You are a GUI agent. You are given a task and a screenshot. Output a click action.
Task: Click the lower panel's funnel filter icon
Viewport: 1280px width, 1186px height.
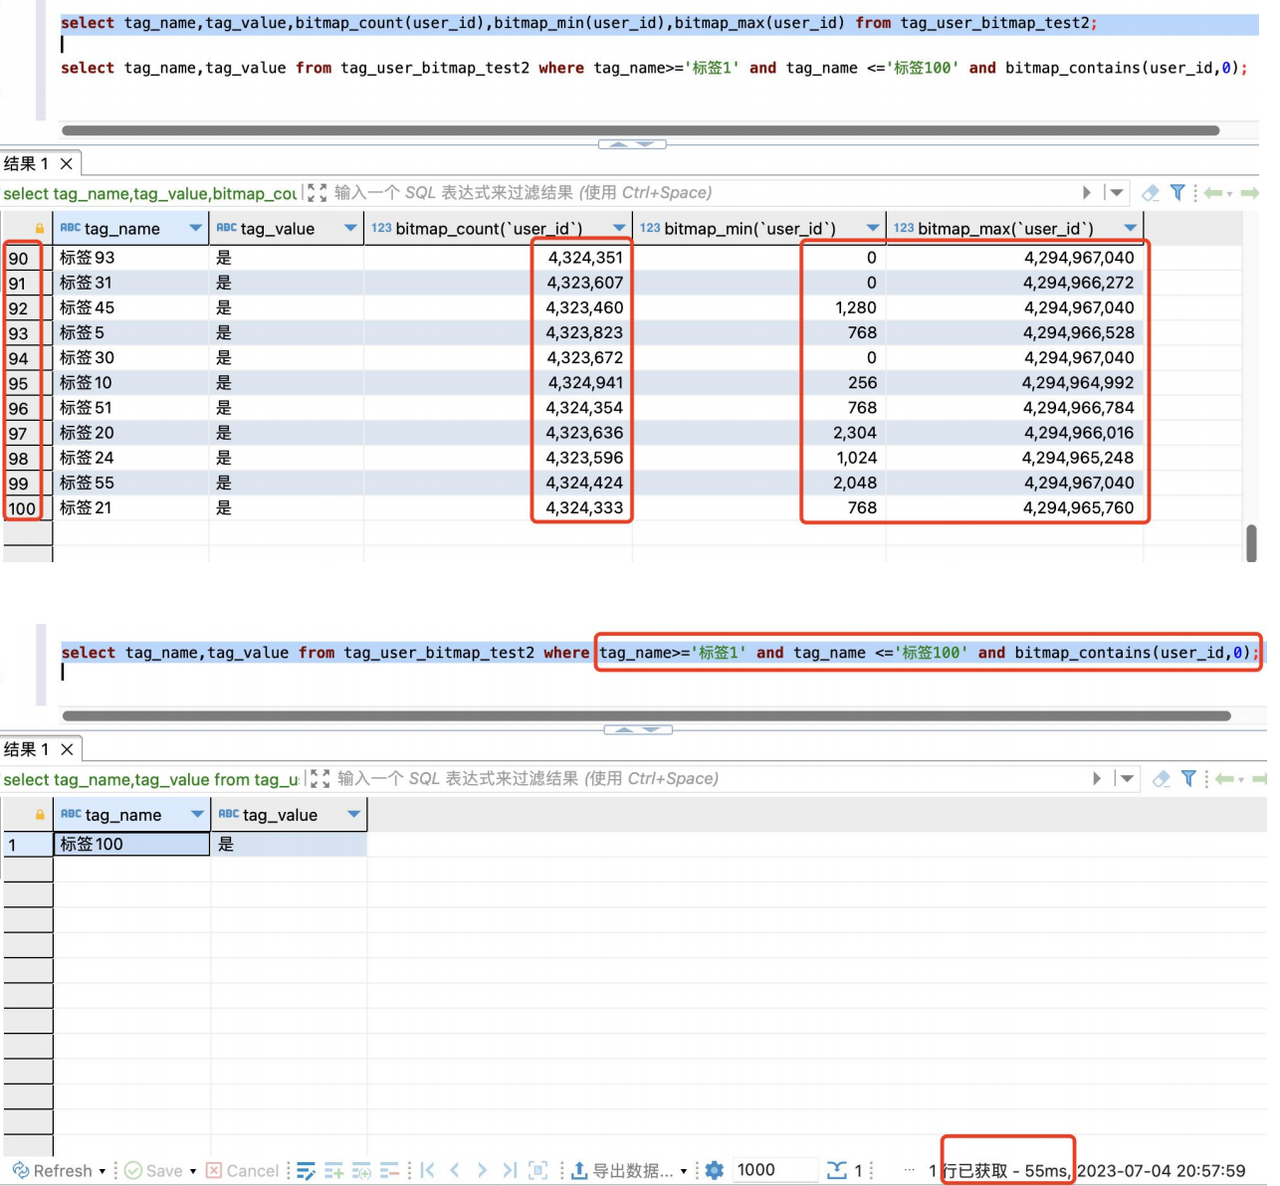point(1189,779)
